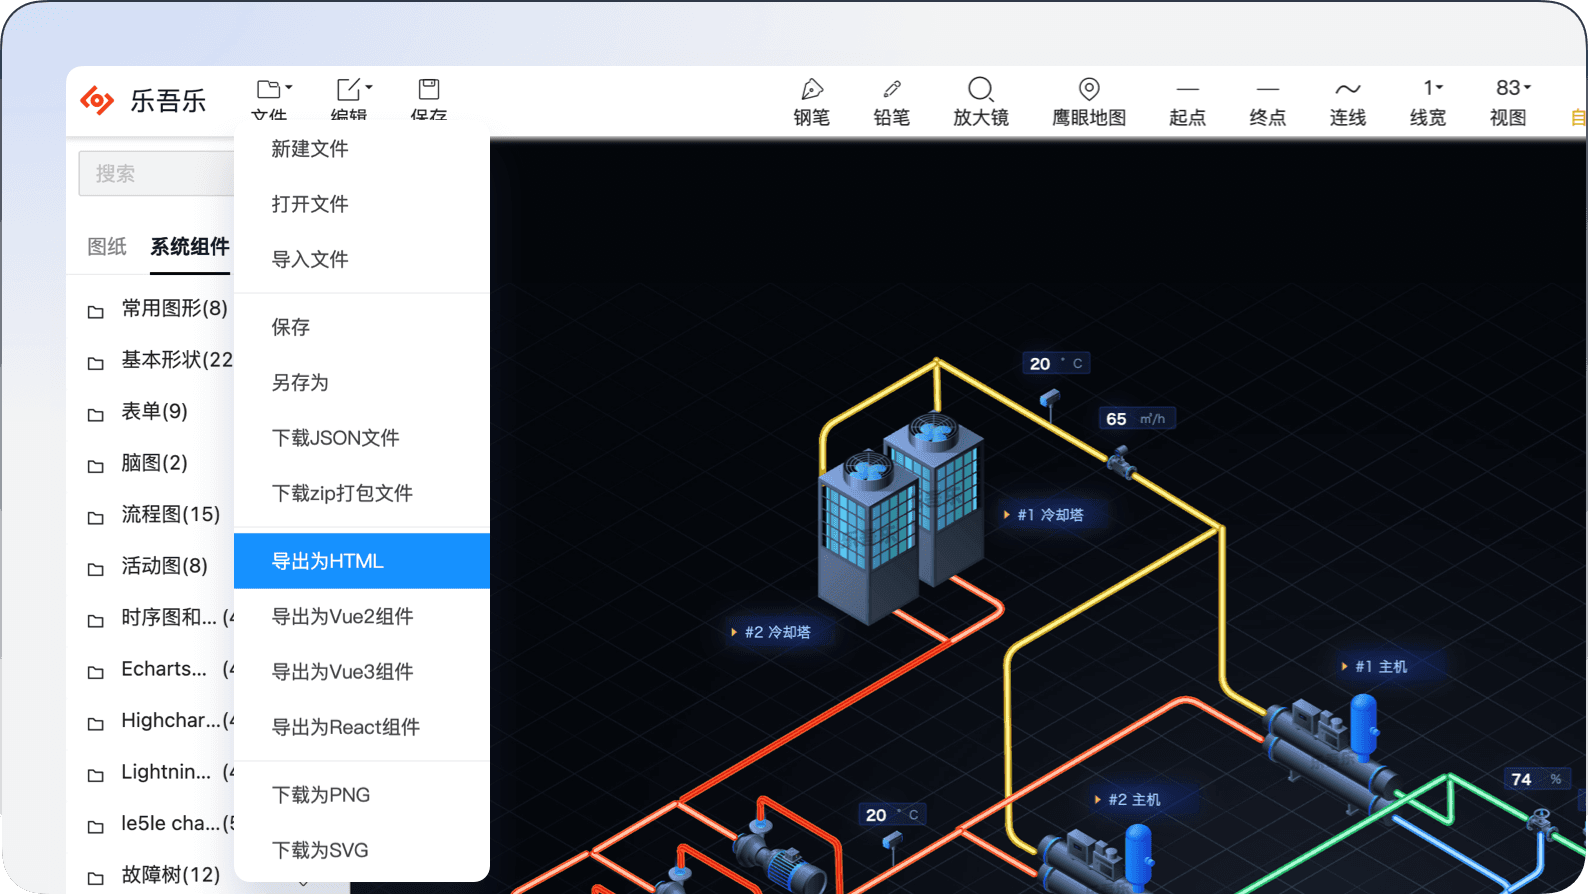Image resolution: width=1588 pixels, height=896 pixels.
Task: Open the line start point (起点) dropdown
Action: click(1187, 101)
